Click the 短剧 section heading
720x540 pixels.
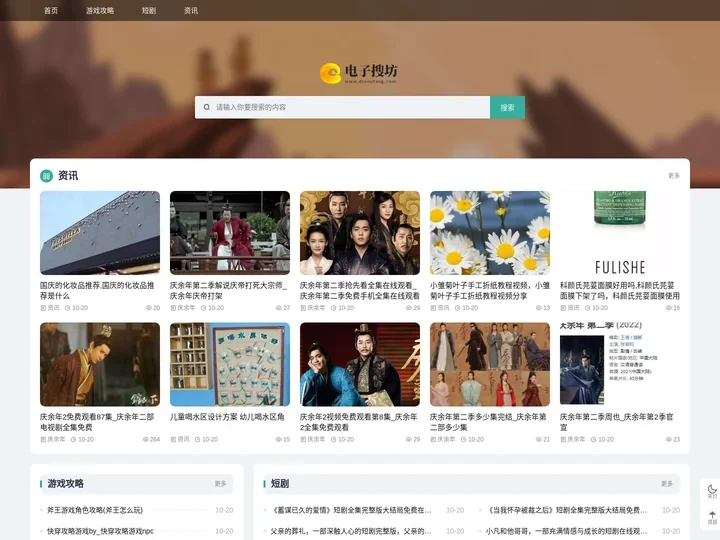coord(280,484)
